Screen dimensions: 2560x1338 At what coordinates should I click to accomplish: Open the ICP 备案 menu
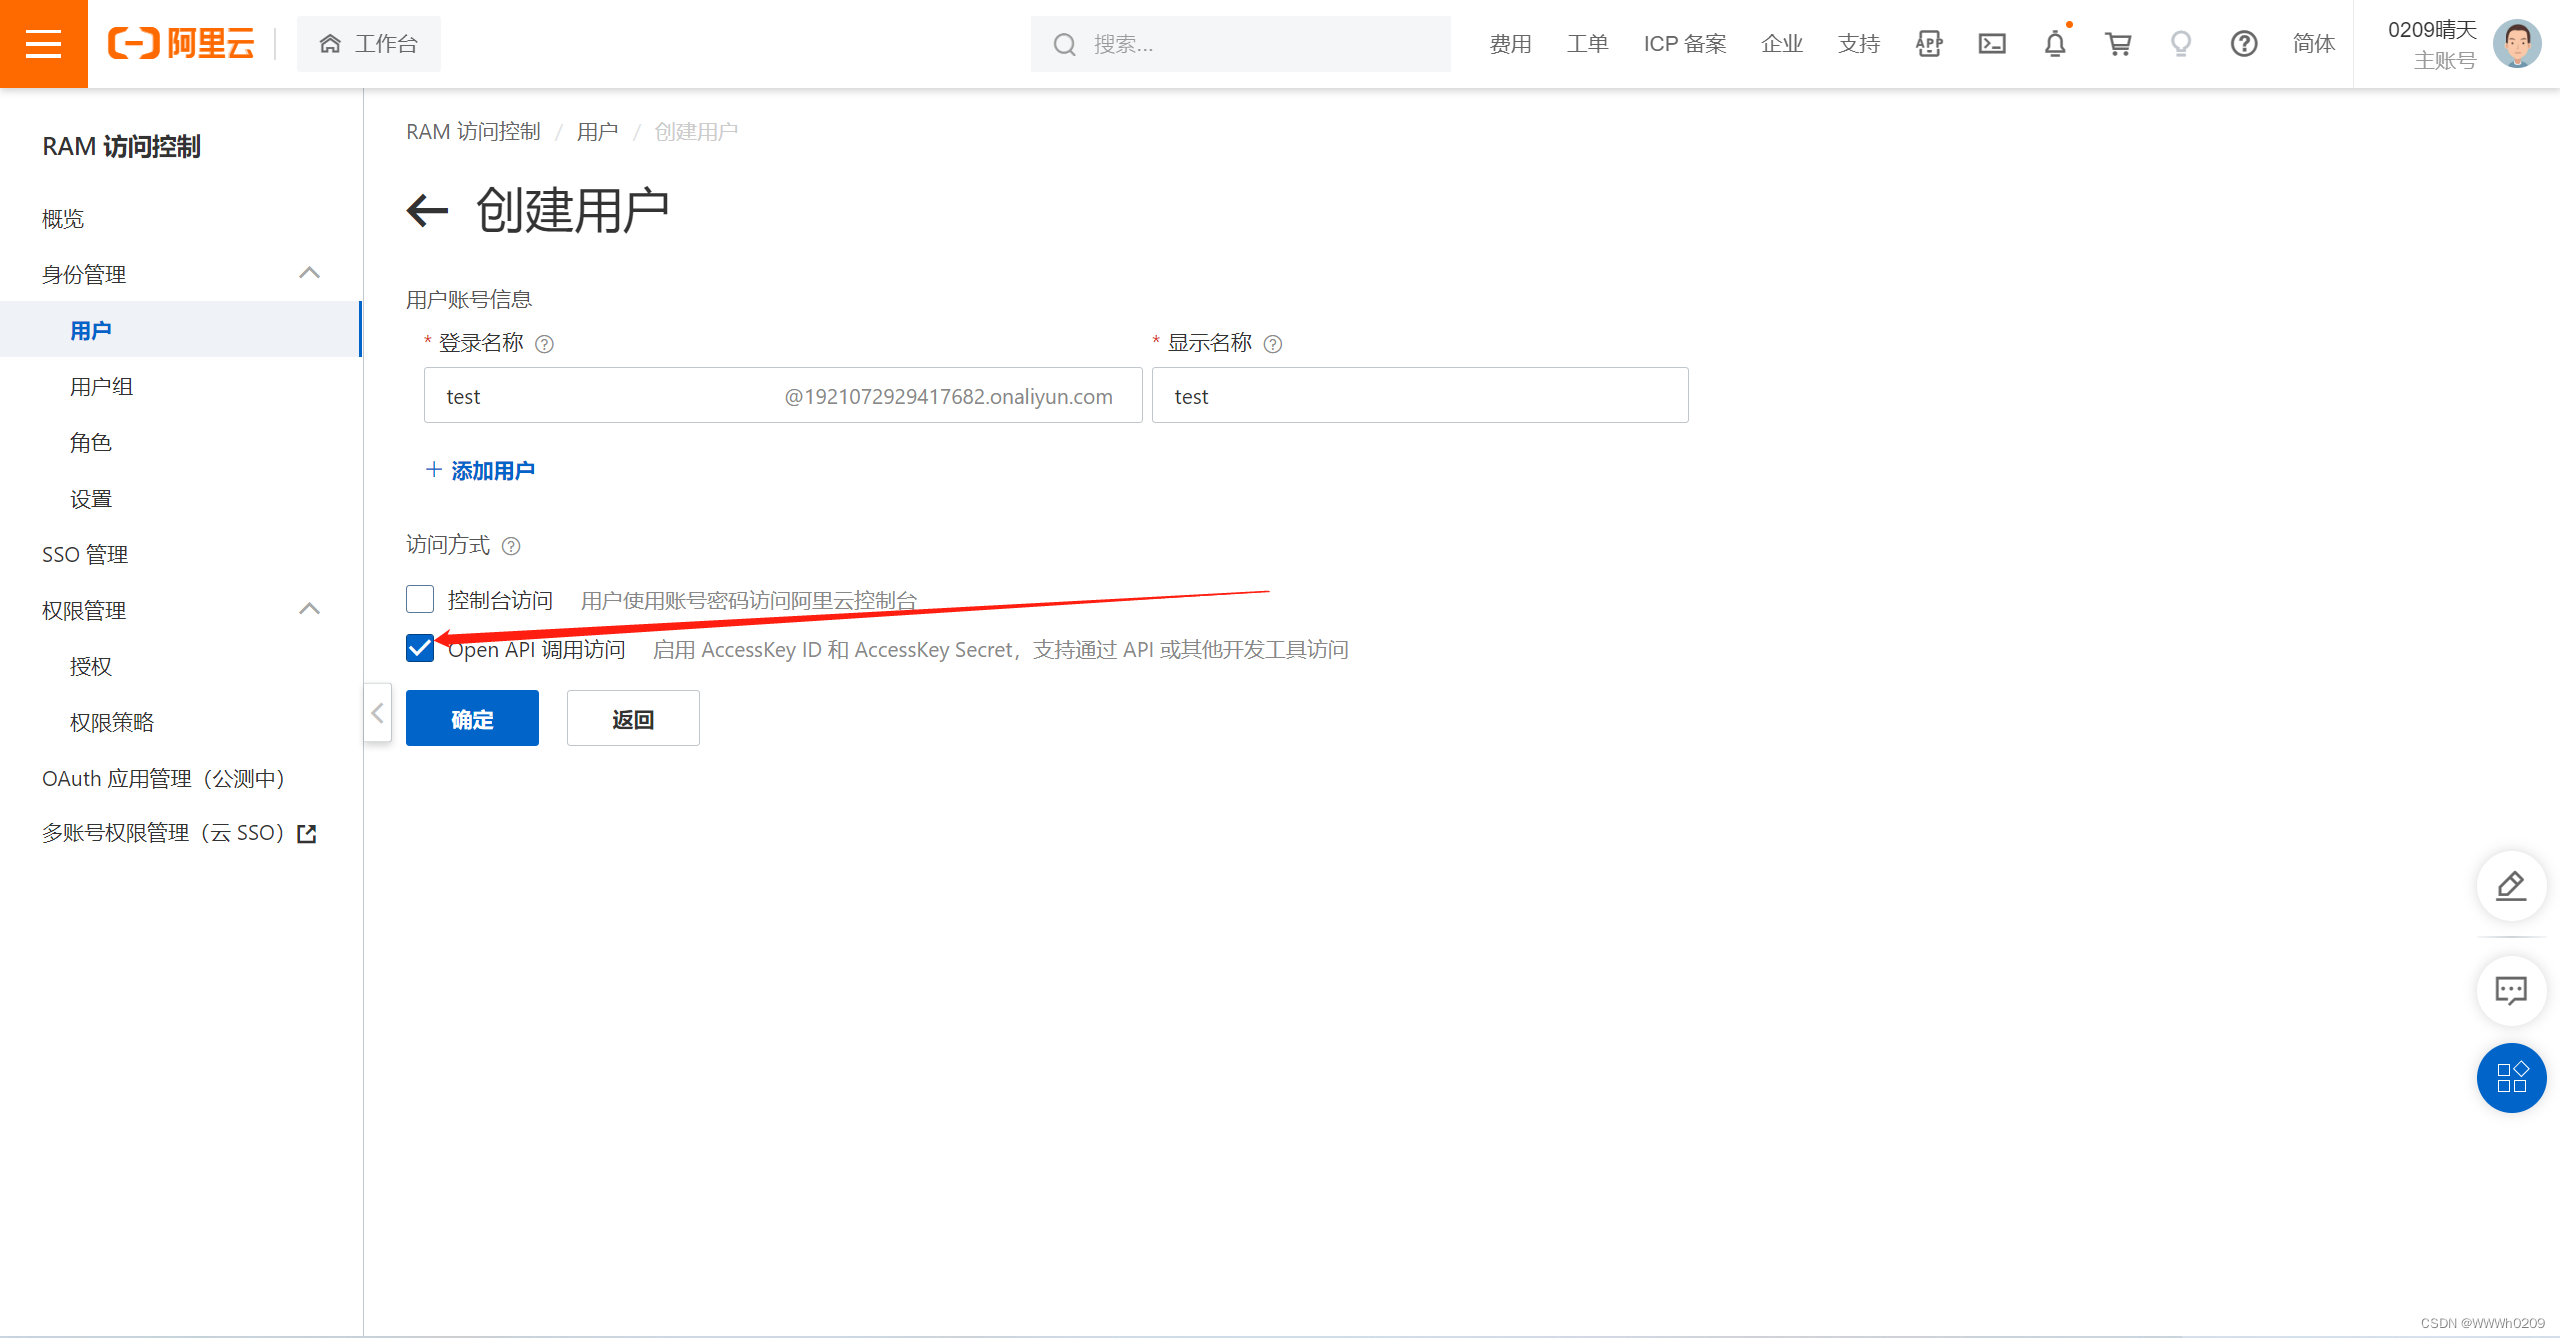click(x=1685, y=44)
